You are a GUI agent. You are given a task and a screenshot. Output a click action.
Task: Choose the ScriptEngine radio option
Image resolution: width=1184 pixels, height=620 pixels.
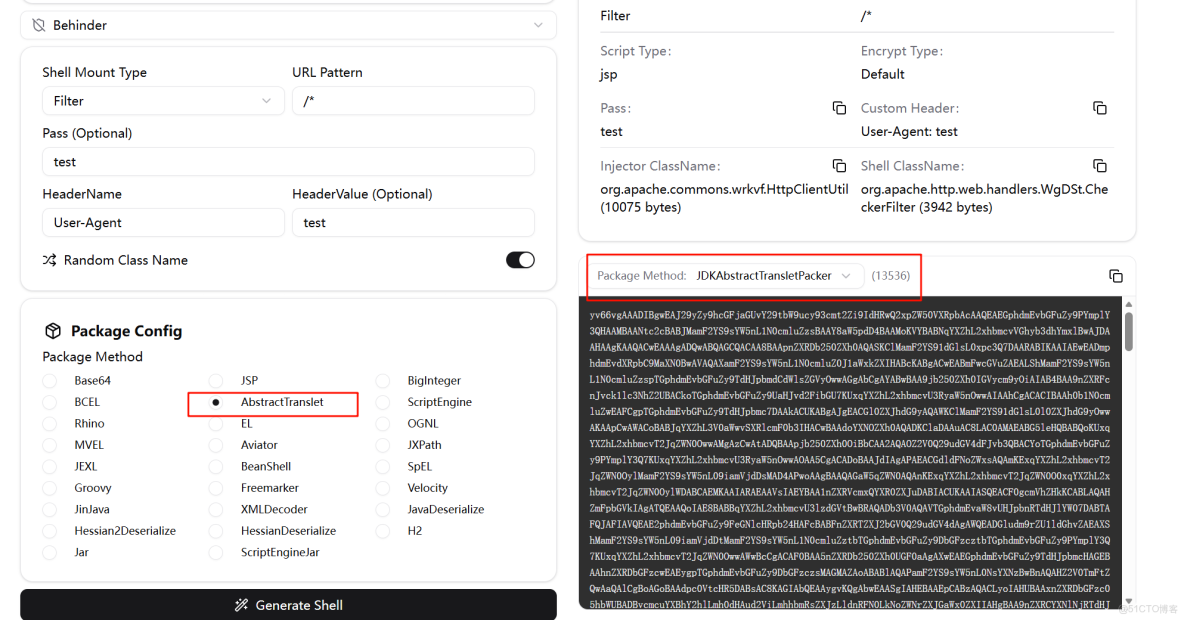[x=384, y=402]
